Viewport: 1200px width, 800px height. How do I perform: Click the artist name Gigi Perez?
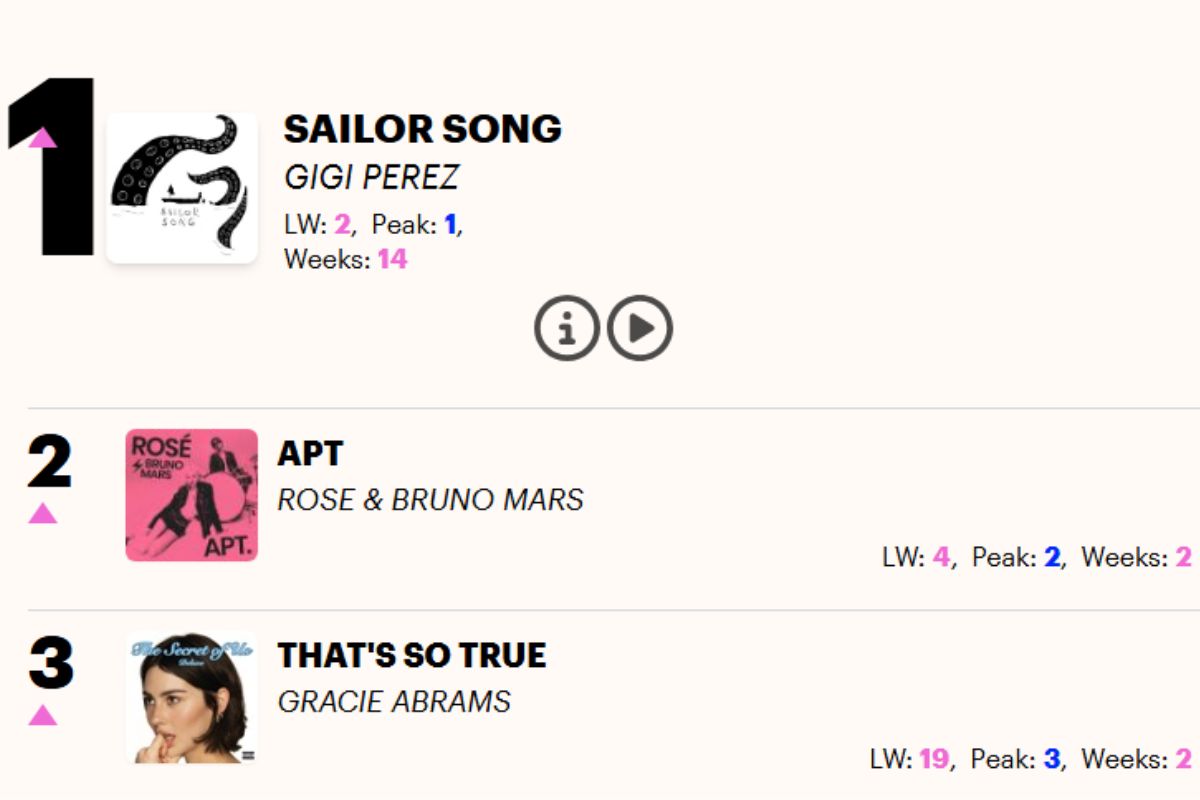371,177
